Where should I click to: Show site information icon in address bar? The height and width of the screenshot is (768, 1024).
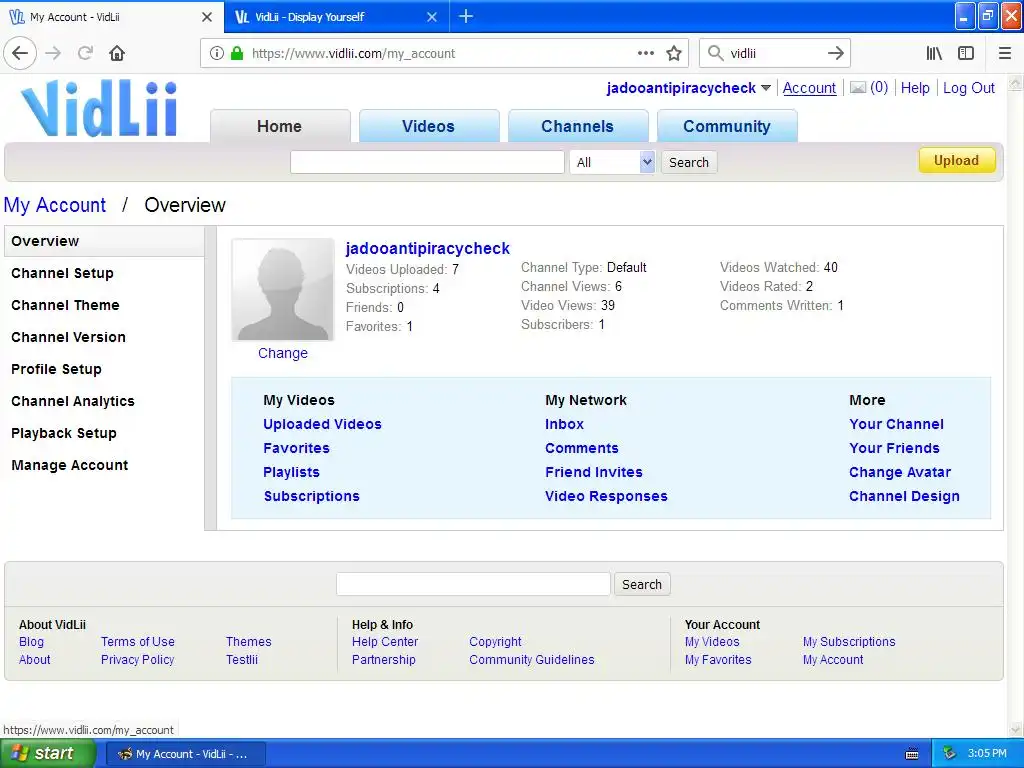point(216,54)
